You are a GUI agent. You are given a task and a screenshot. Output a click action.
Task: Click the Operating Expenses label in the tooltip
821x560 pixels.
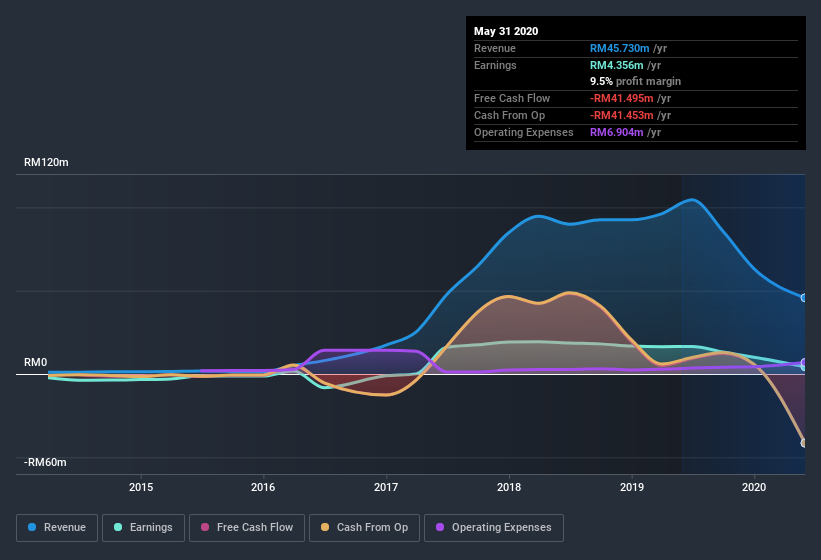tap(524, 132)
